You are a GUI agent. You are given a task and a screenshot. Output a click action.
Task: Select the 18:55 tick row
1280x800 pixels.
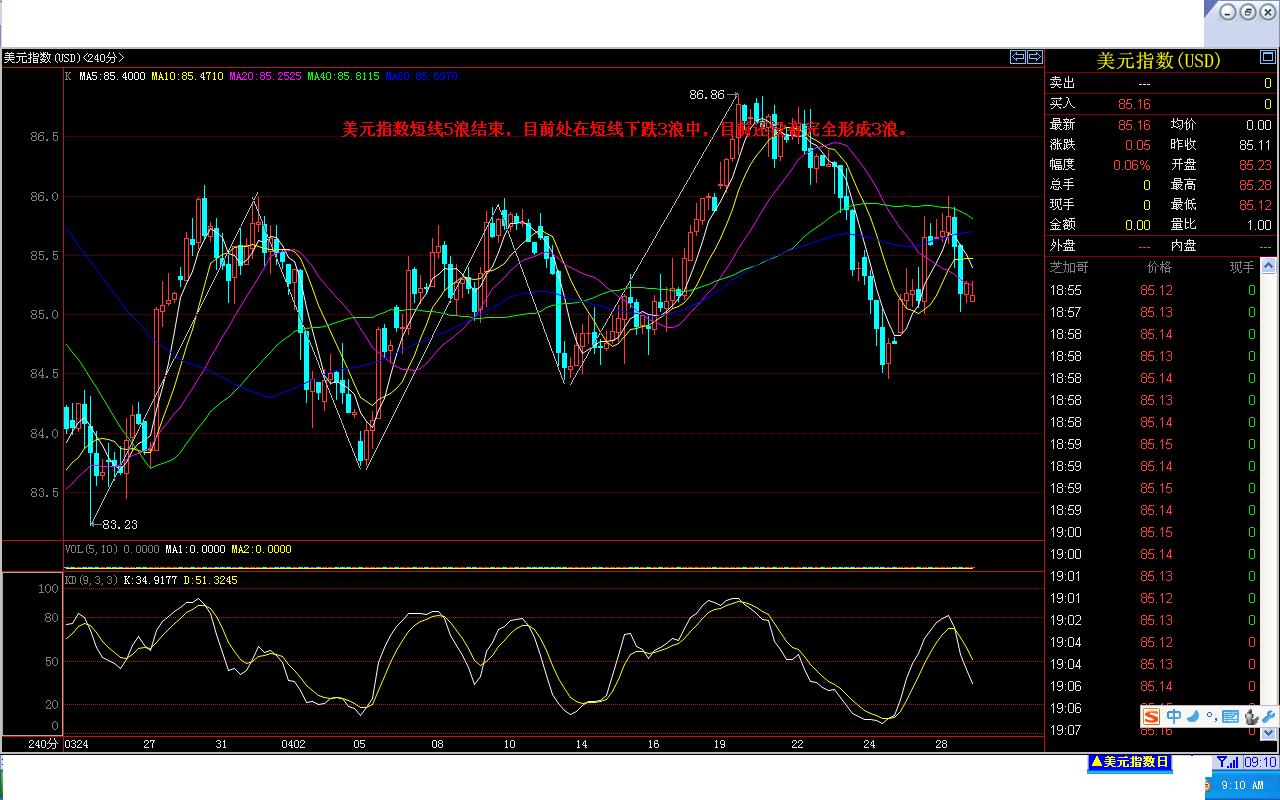(1153, 290)
